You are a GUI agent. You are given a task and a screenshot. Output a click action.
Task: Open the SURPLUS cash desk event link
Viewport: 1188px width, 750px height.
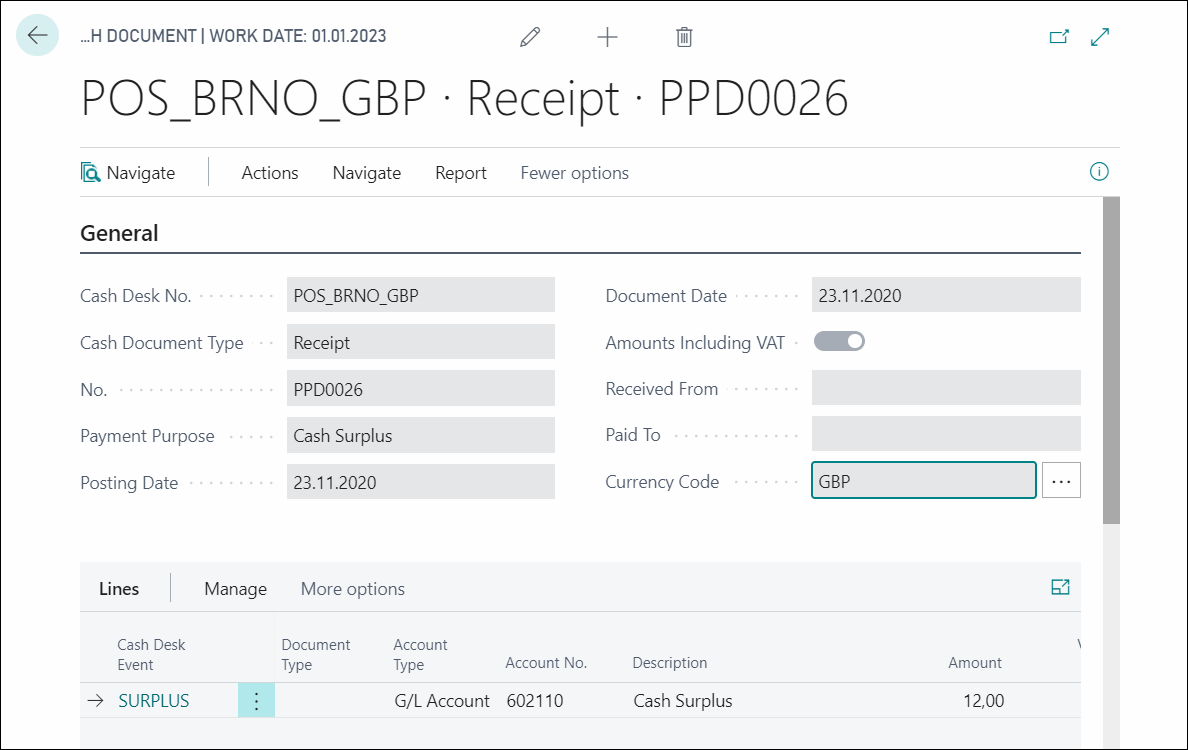(154, 701)
